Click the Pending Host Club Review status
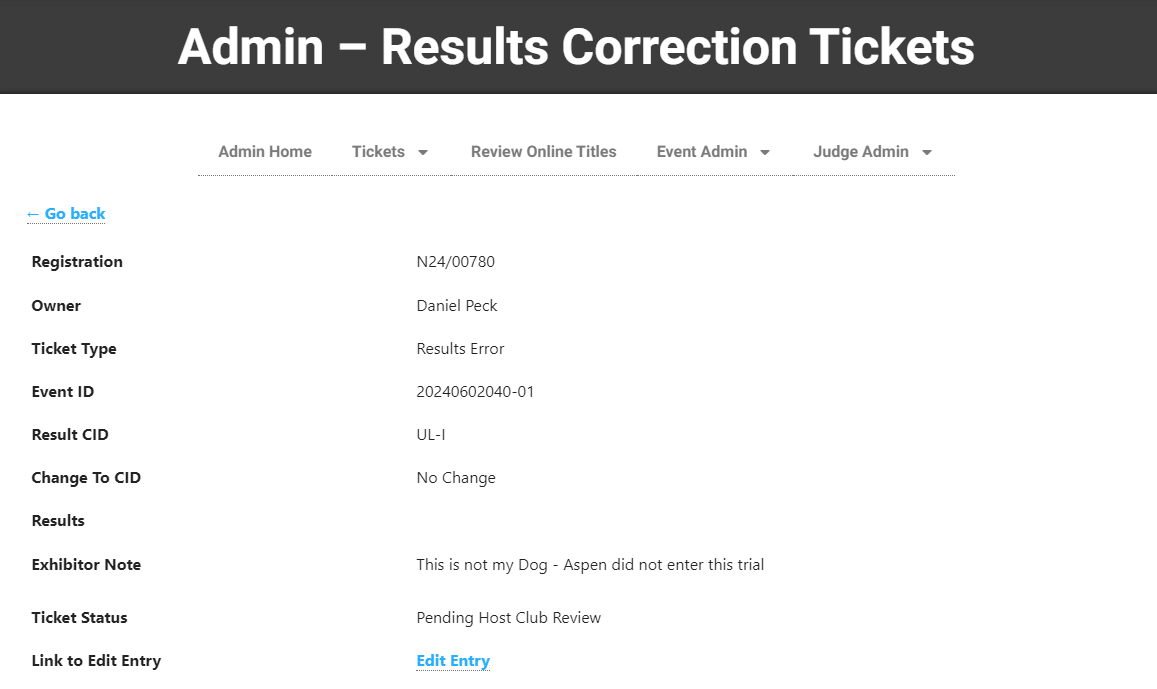This screenshot has height=689, width=1157. (x=508, y=618)
